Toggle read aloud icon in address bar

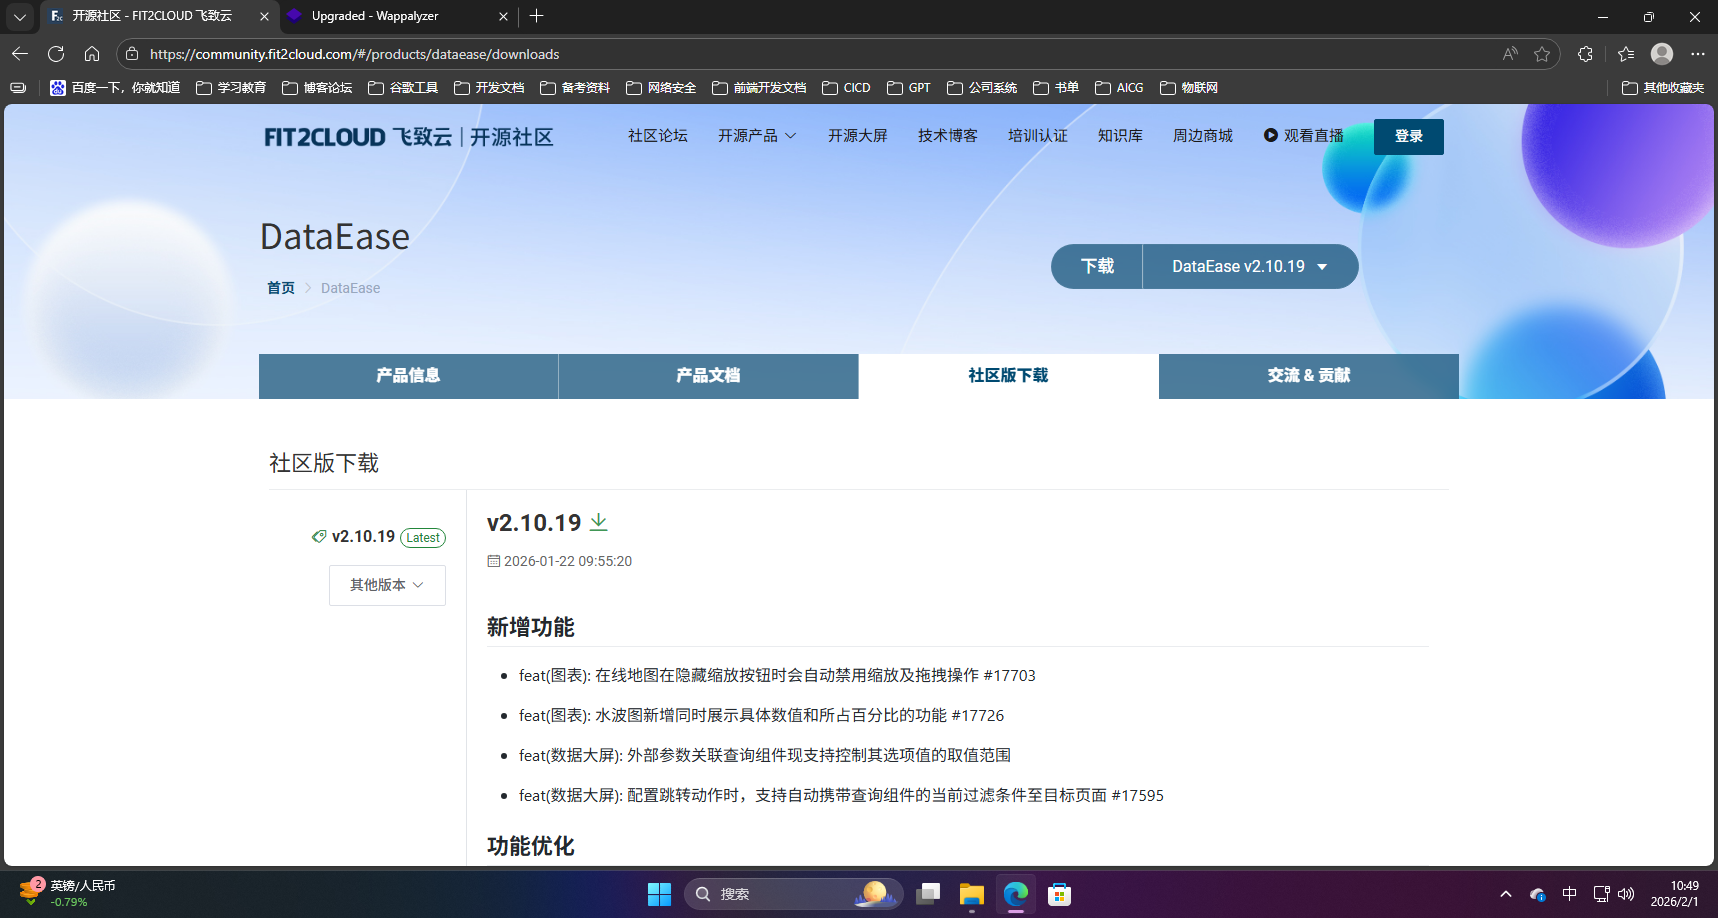1510,54
